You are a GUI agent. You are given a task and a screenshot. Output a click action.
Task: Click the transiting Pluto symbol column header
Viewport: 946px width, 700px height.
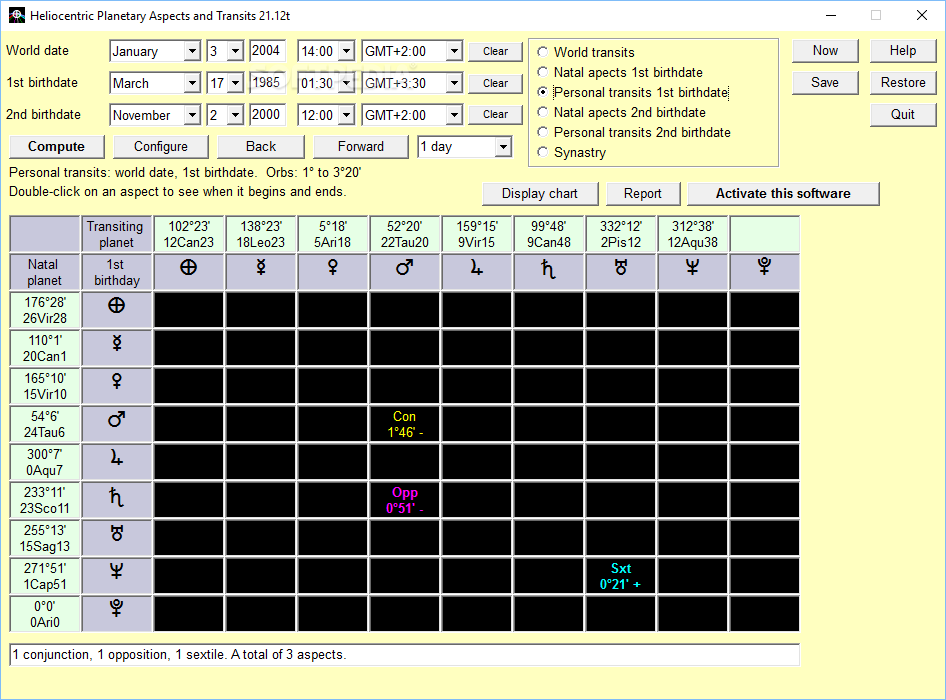coord(764,272)
